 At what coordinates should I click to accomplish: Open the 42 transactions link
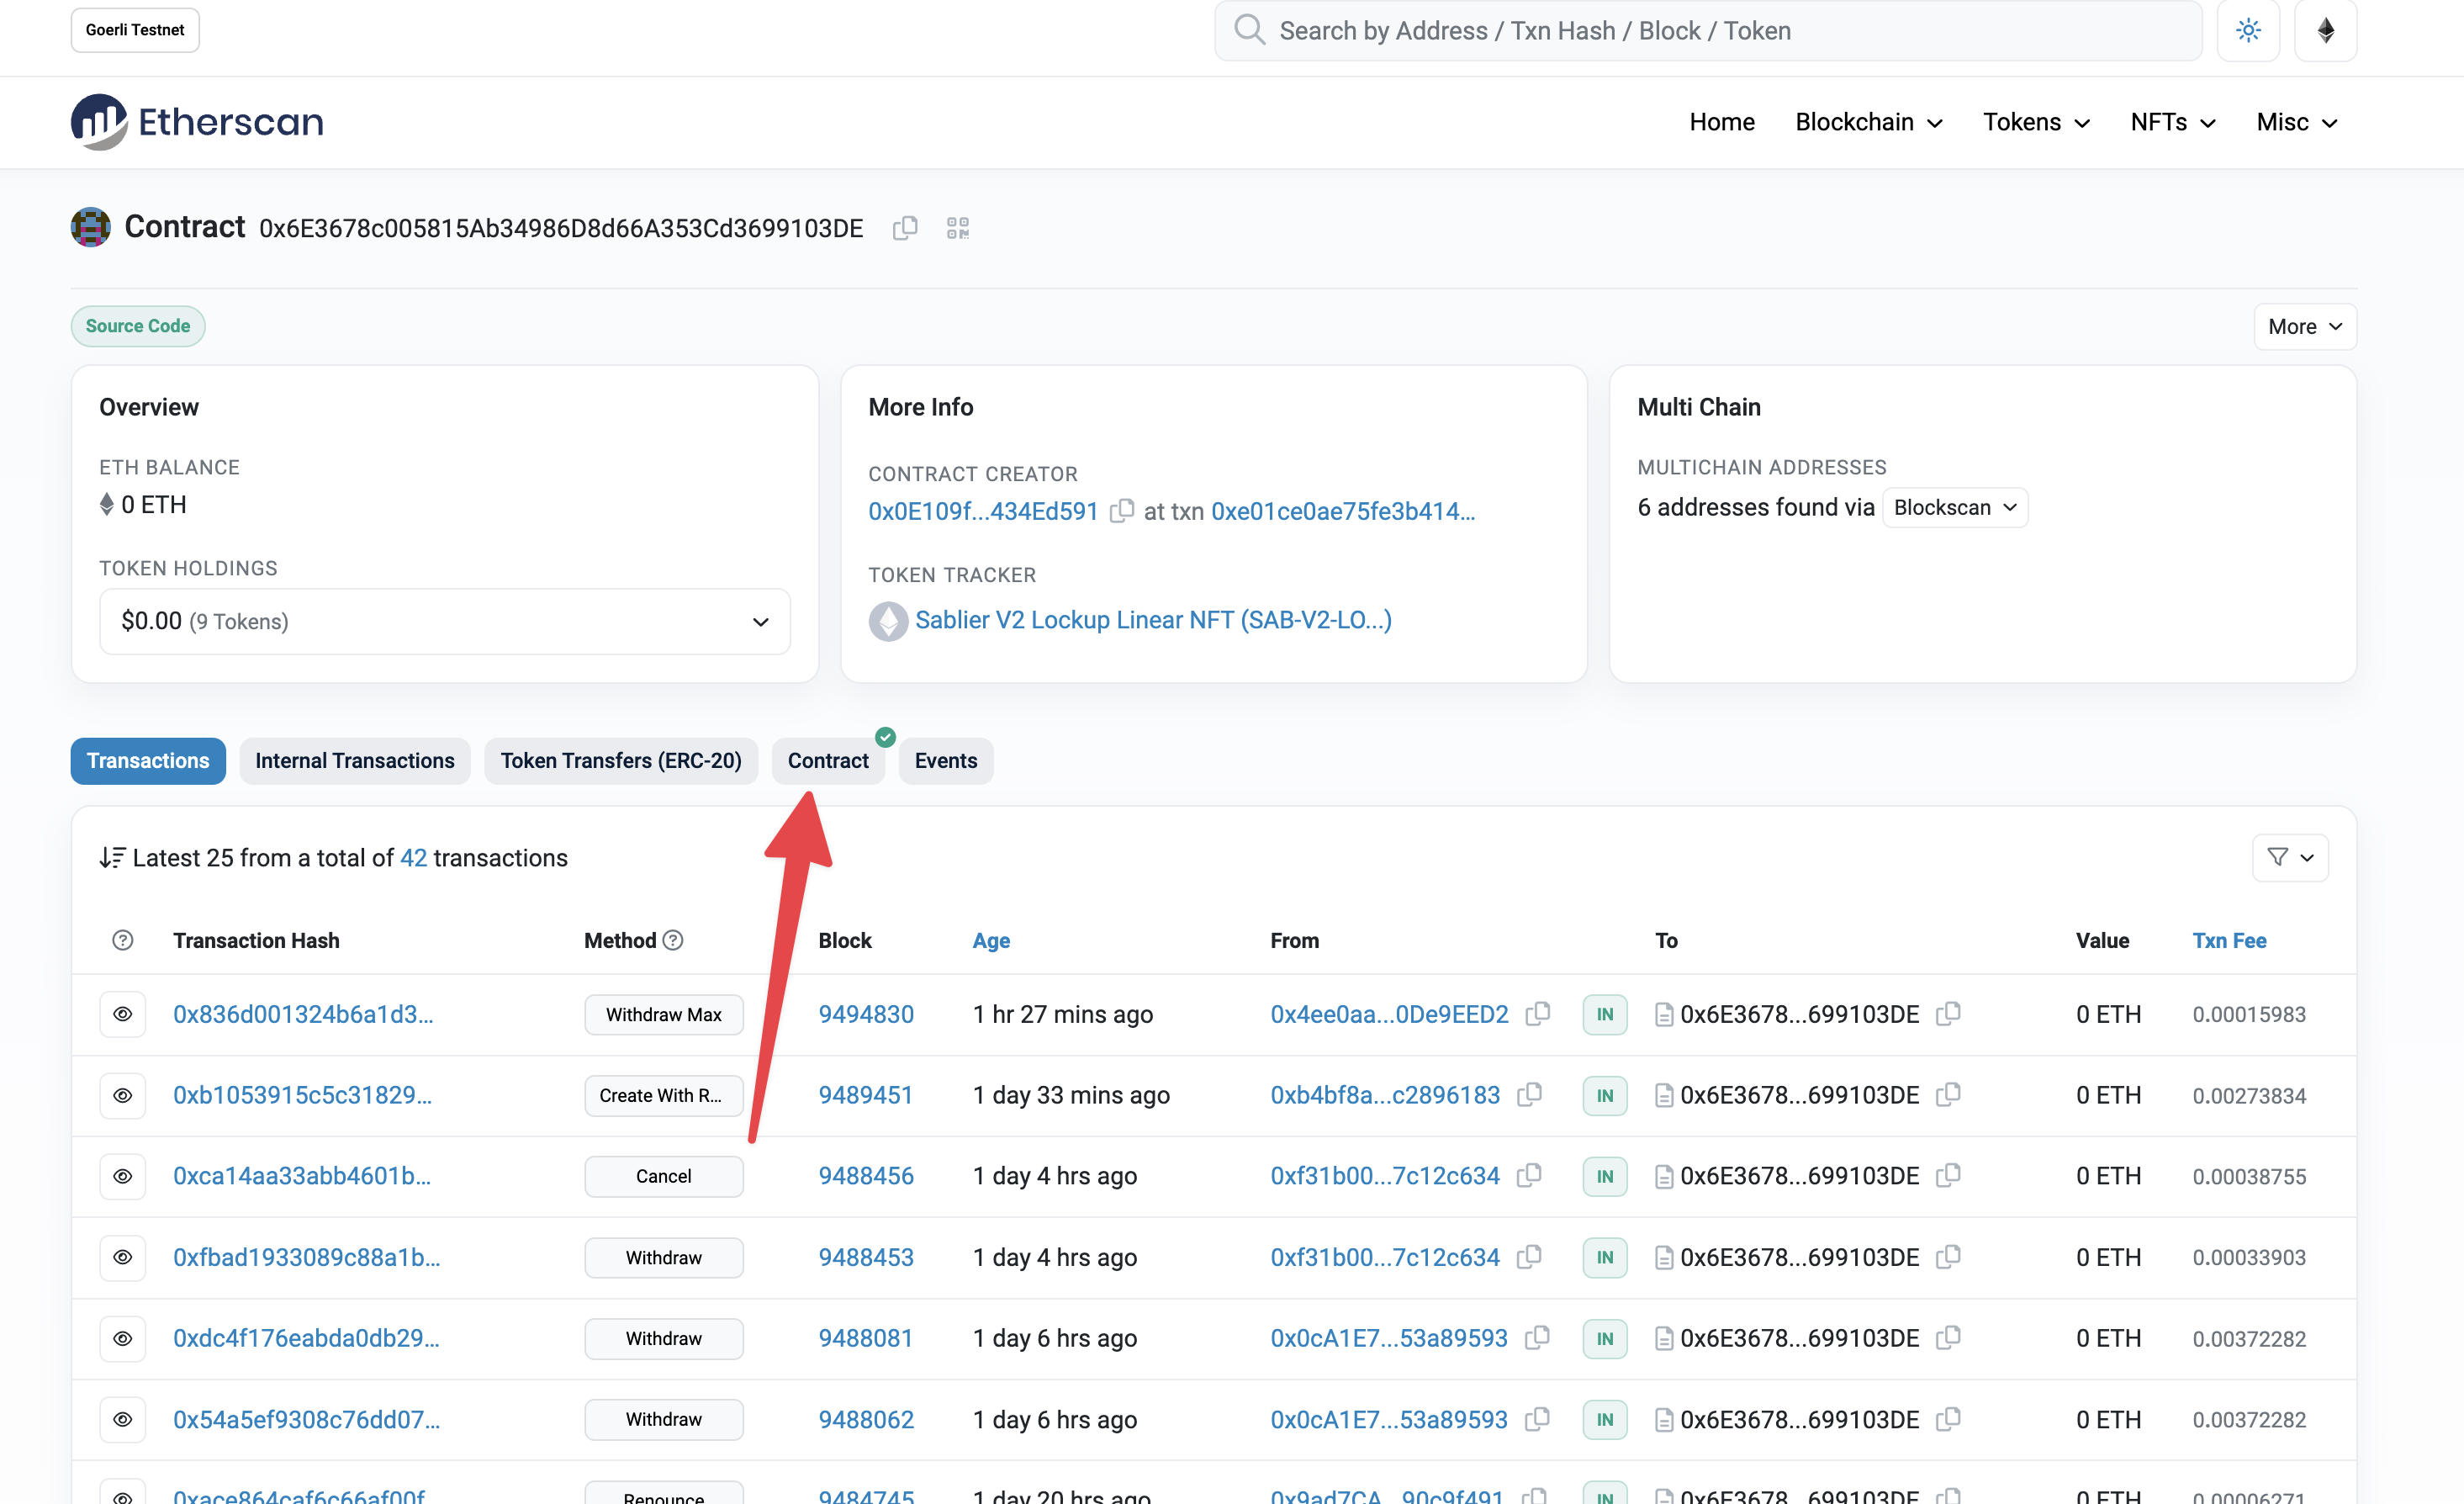click(x=413, y=858)
